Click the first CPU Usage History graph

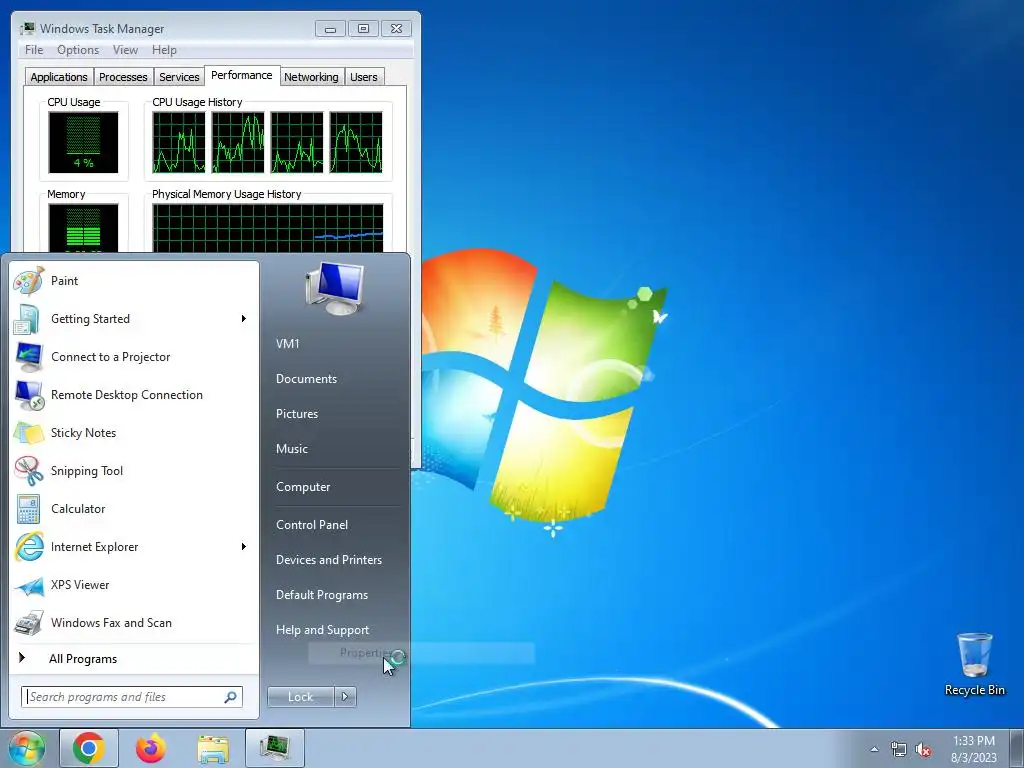pyautogui.click(x=178, y=142)
